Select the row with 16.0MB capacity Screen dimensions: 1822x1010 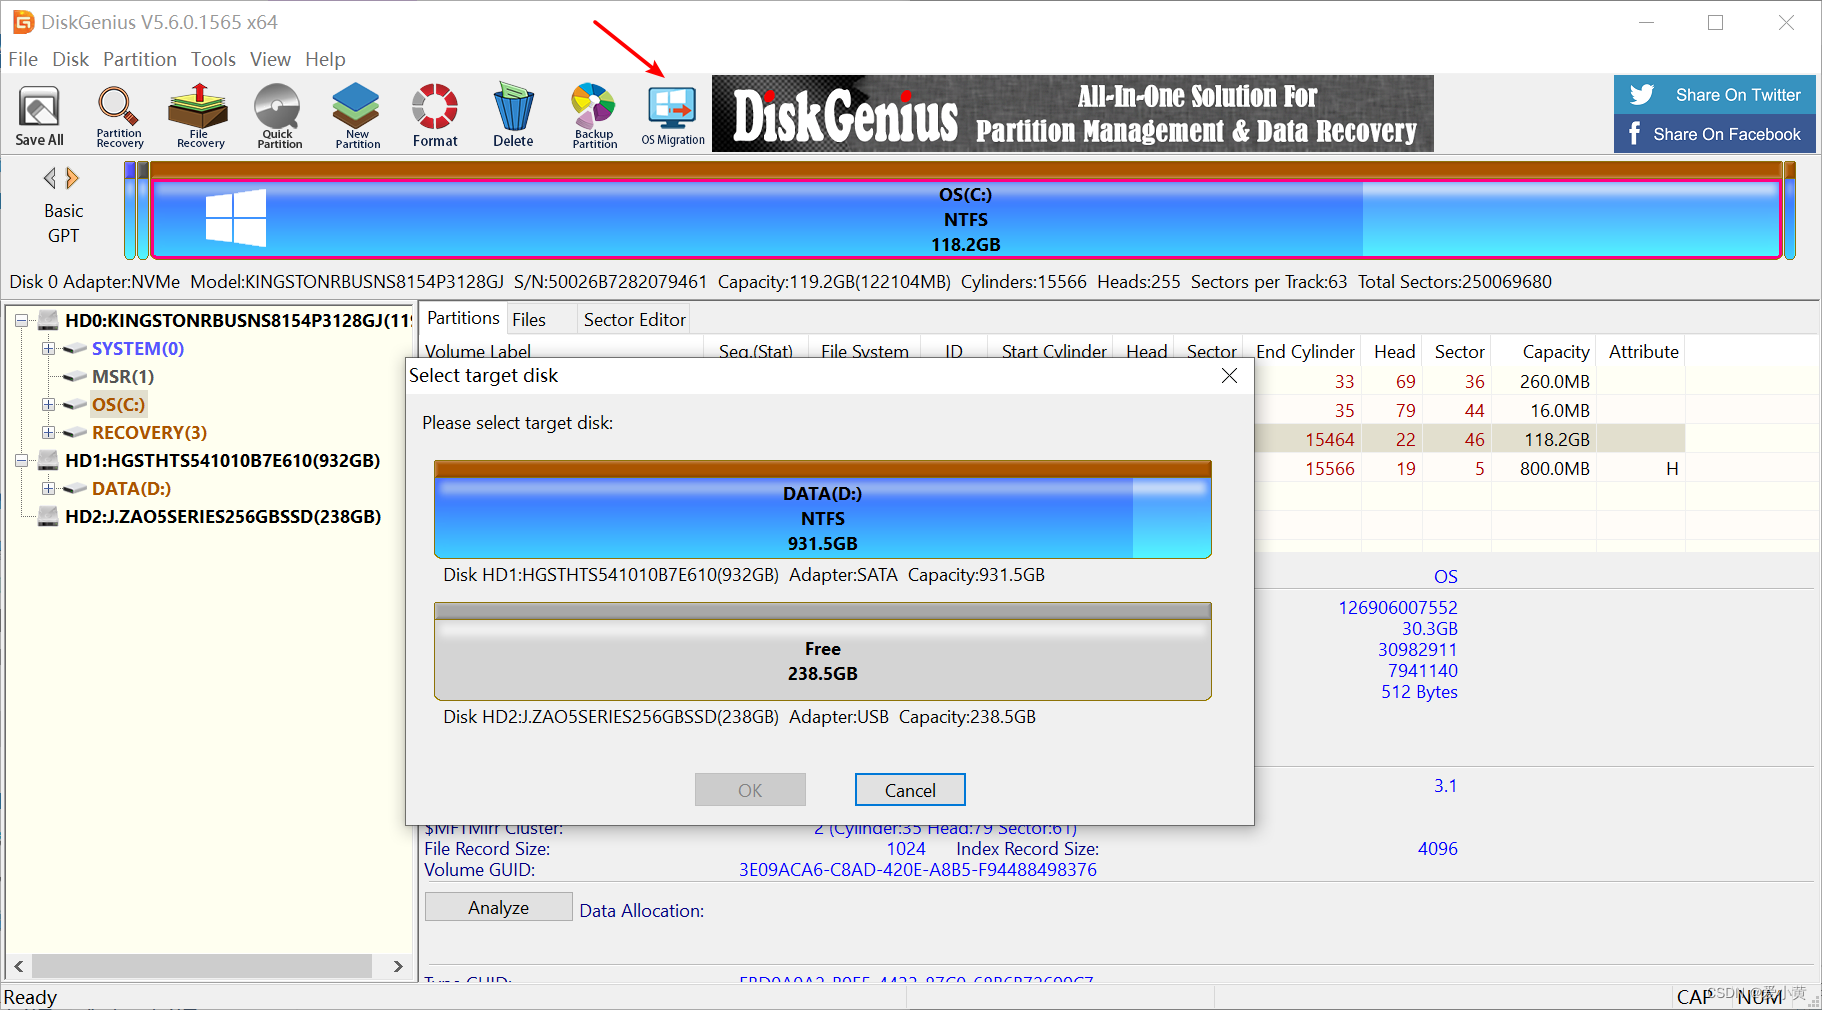point(1470,410)
